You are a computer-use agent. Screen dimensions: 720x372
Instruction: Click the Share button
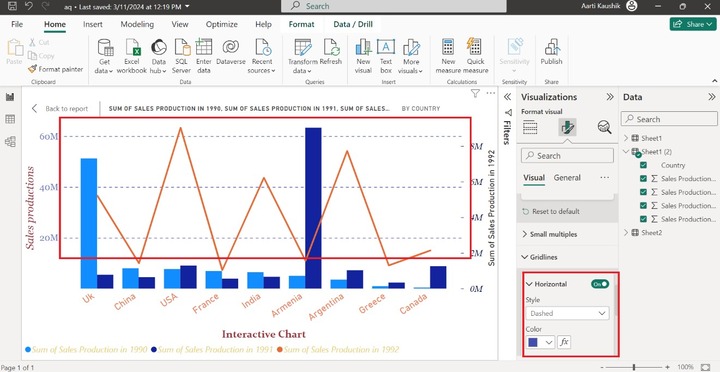693,24
